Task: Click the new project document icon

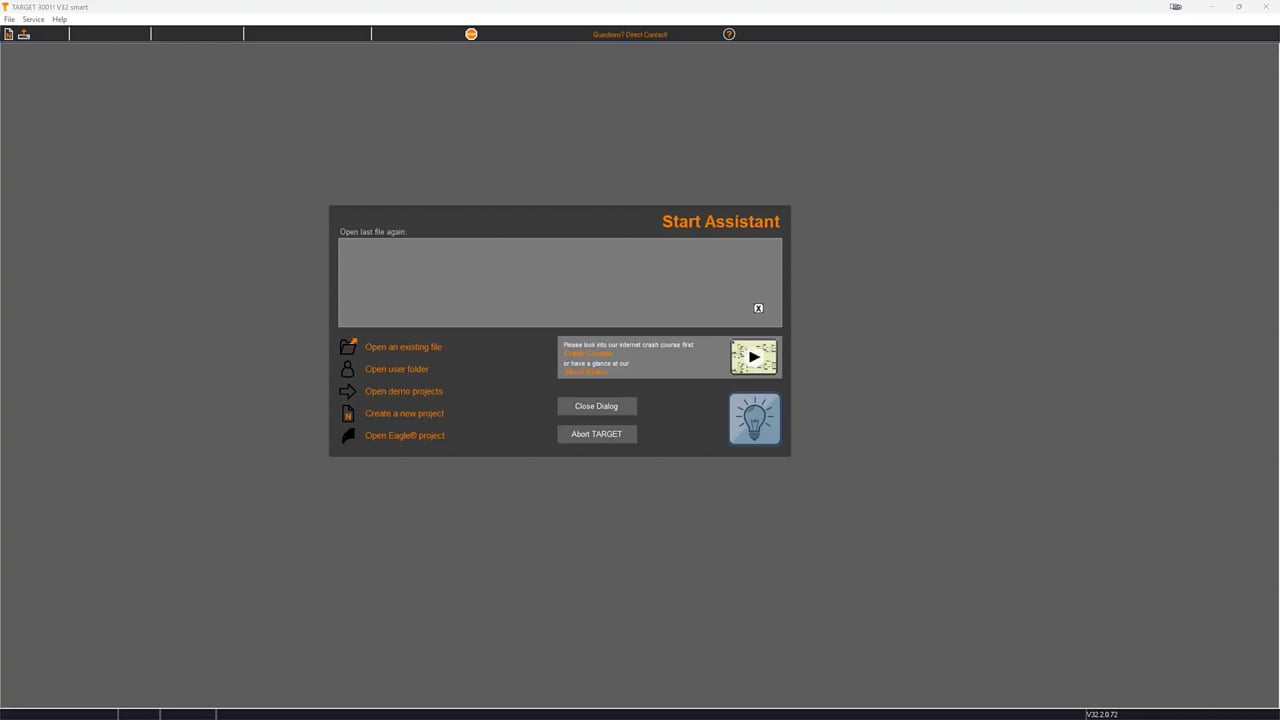Action: [348, 413]
